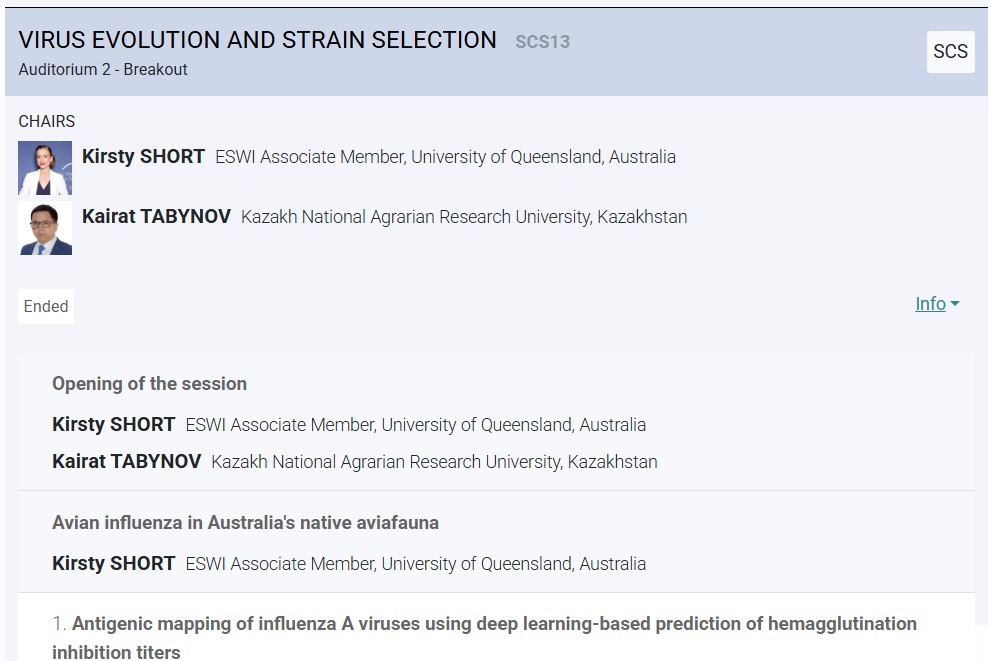
Task: Open the Virus Evolution and Strain Selection title
Action: (x=257, y=40)
